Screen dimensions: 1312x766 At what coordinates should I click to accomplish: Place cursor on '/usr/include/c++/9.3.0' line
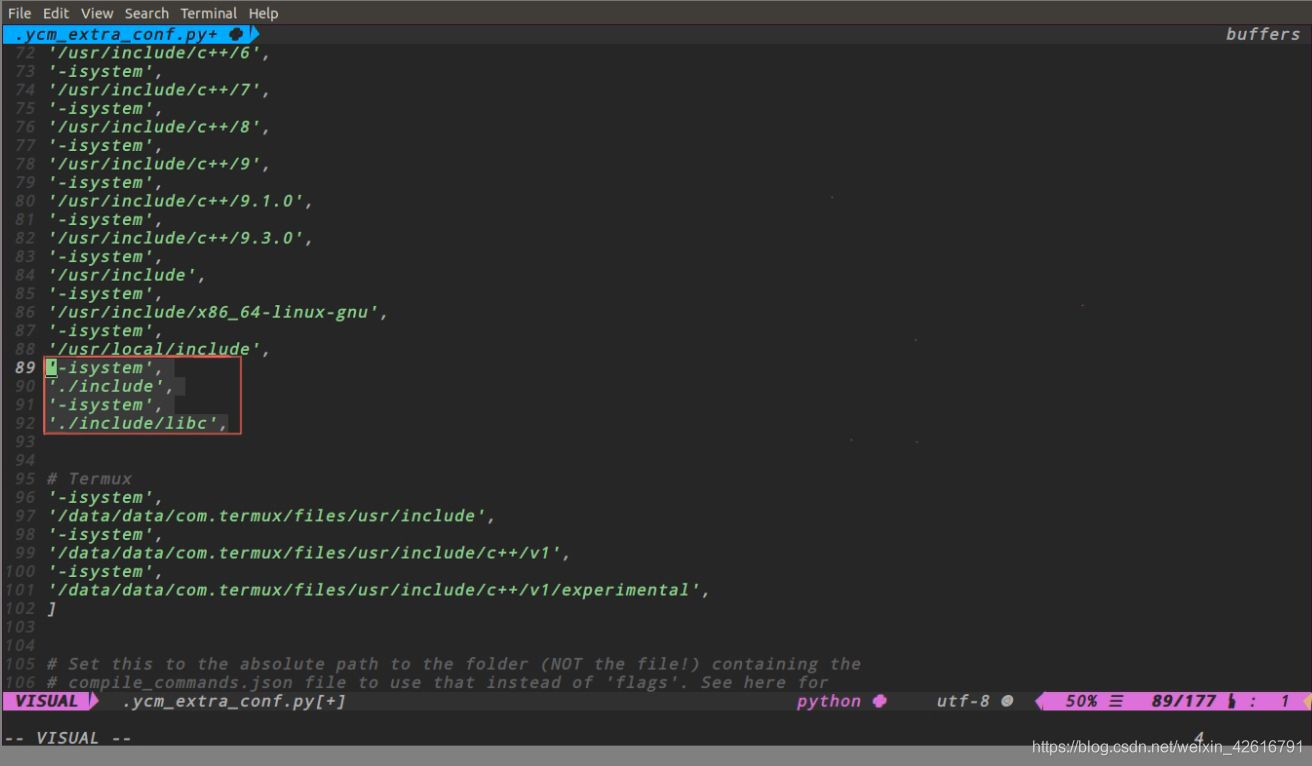tap(181, 238)
